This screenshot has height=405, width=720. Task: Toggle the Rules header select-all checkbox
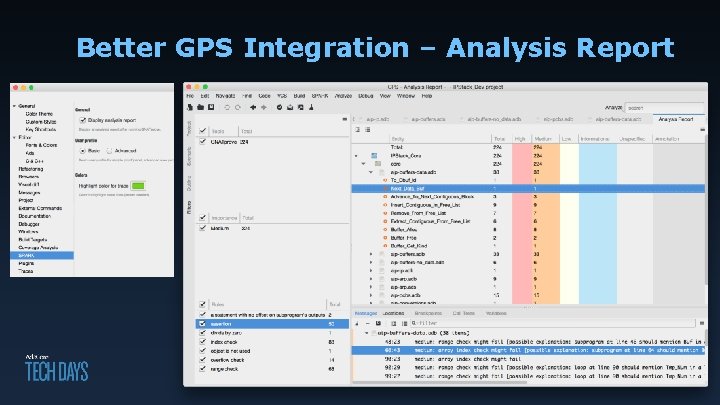[x=202, y=304]
